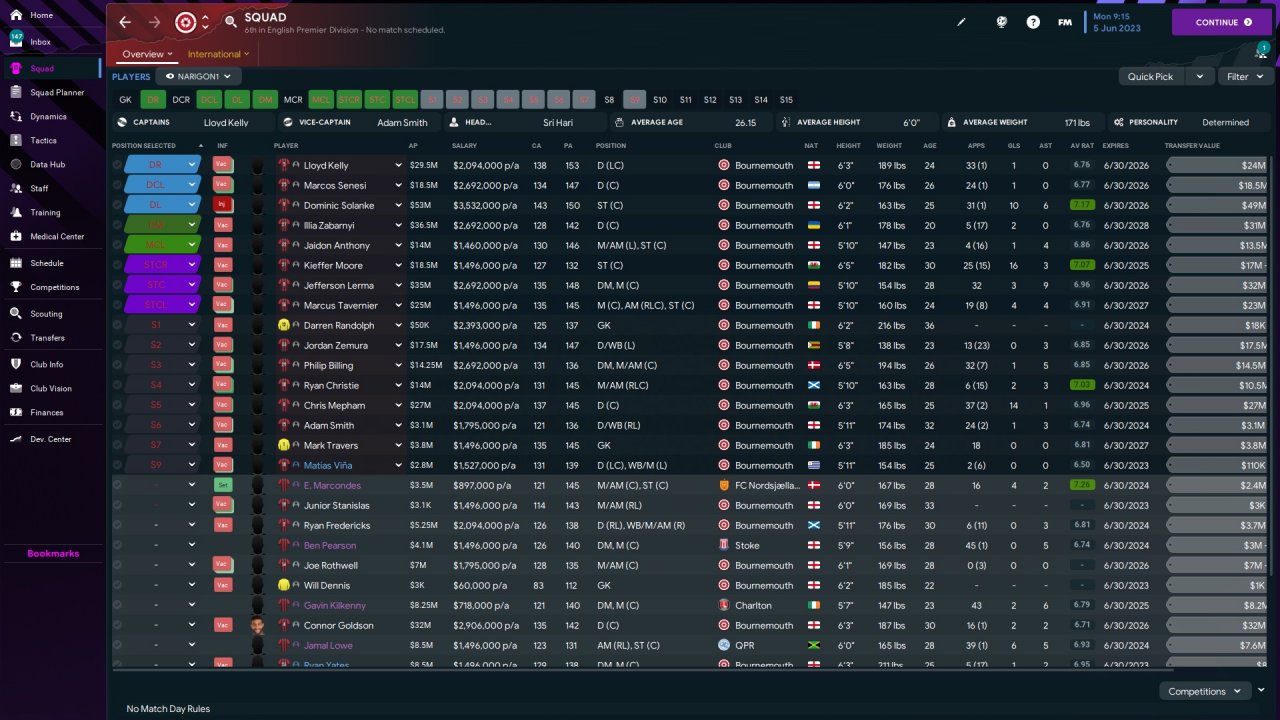This screenshot has width=1280, height=720.
Task: Open the Schedule calendar icon
Action: click(16, 263)
